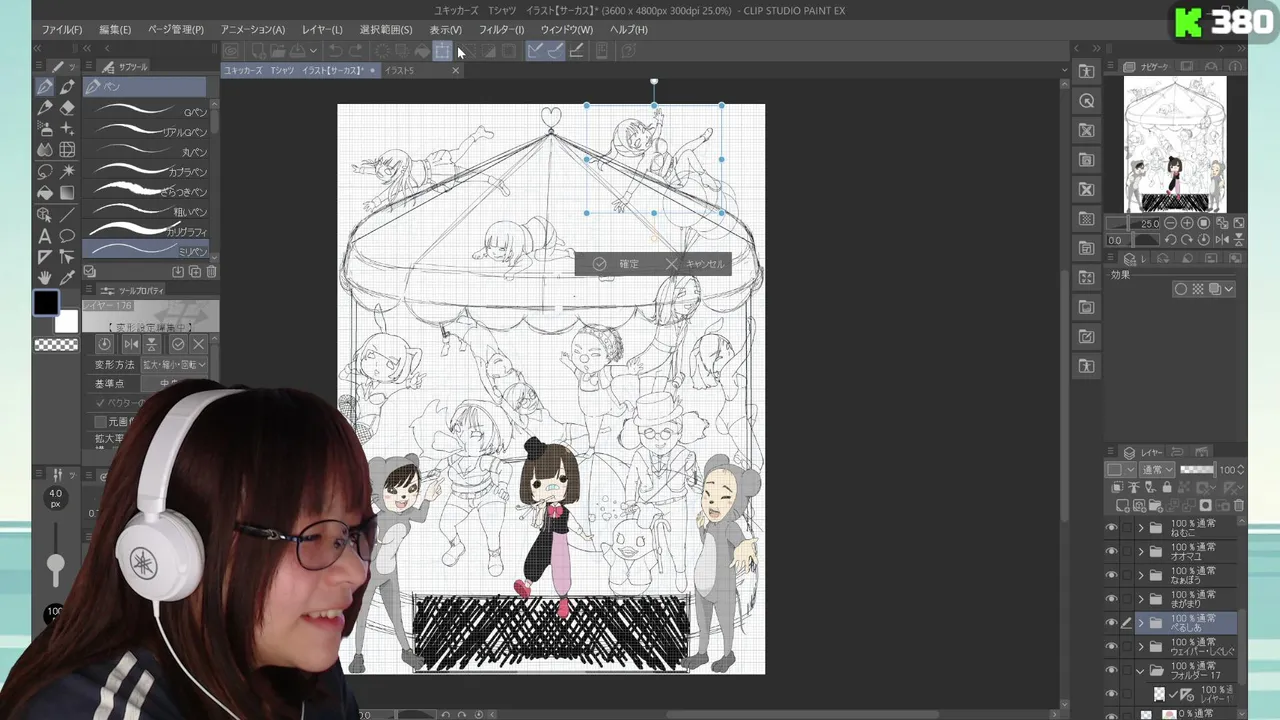The width and height of the screenshot is (1280, 720).
Task: Expand the まがまり layer folder
Action: (1141, 599)
